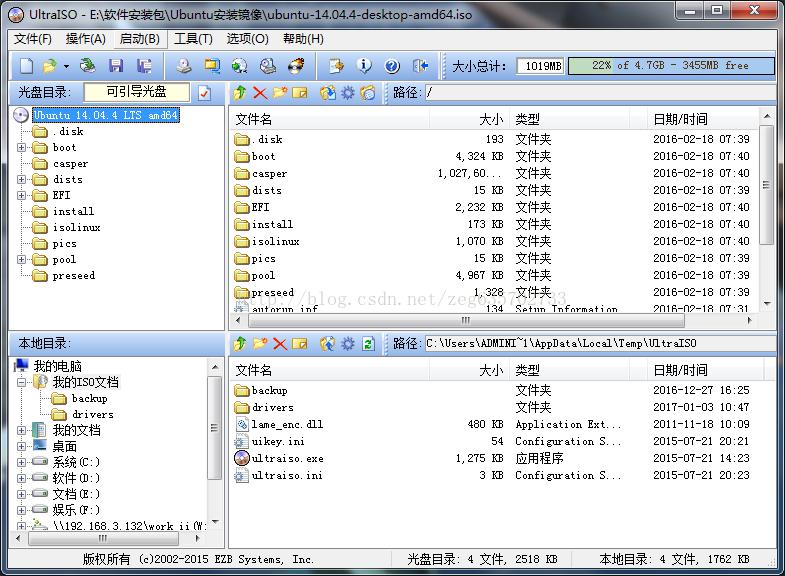The height and width of the screenshot is (576, 785).
Task: Click the Up folder icon in disc pane toolbar
Action: [240, 93]
